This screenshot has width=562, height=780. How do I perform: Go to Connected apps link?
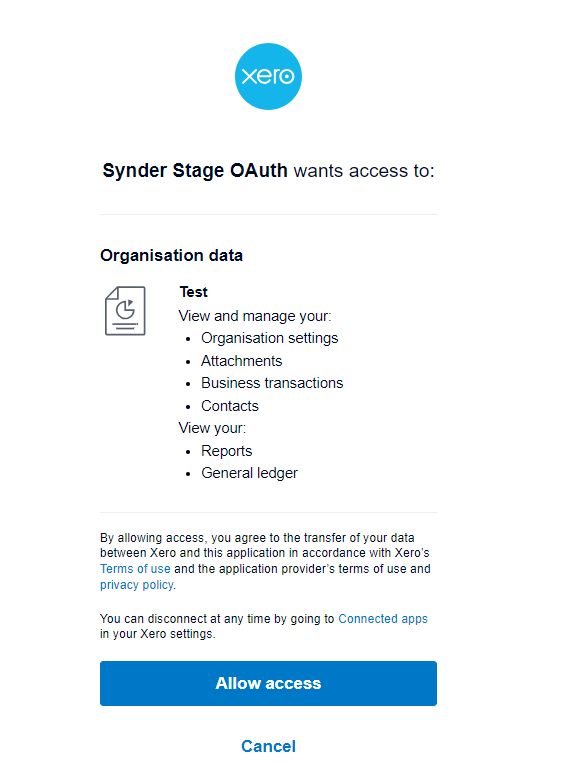coord(383,618)
